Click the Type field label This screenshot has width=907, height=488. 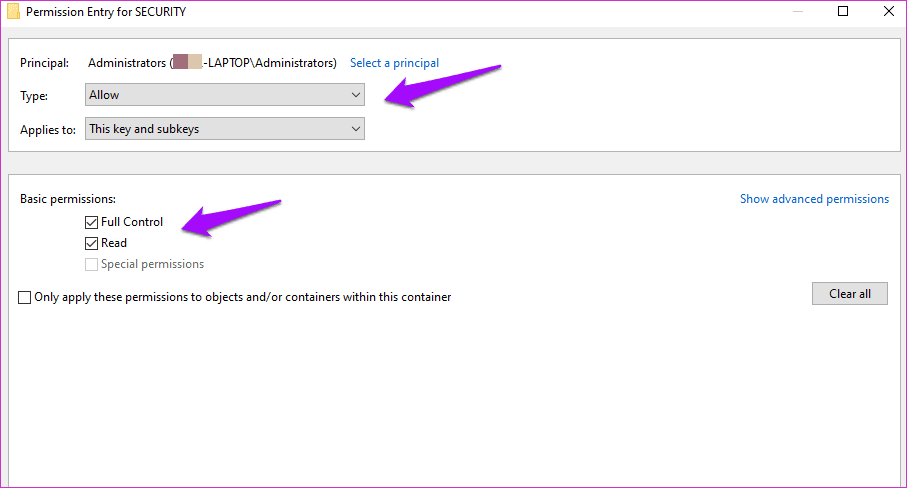point(34,96)
